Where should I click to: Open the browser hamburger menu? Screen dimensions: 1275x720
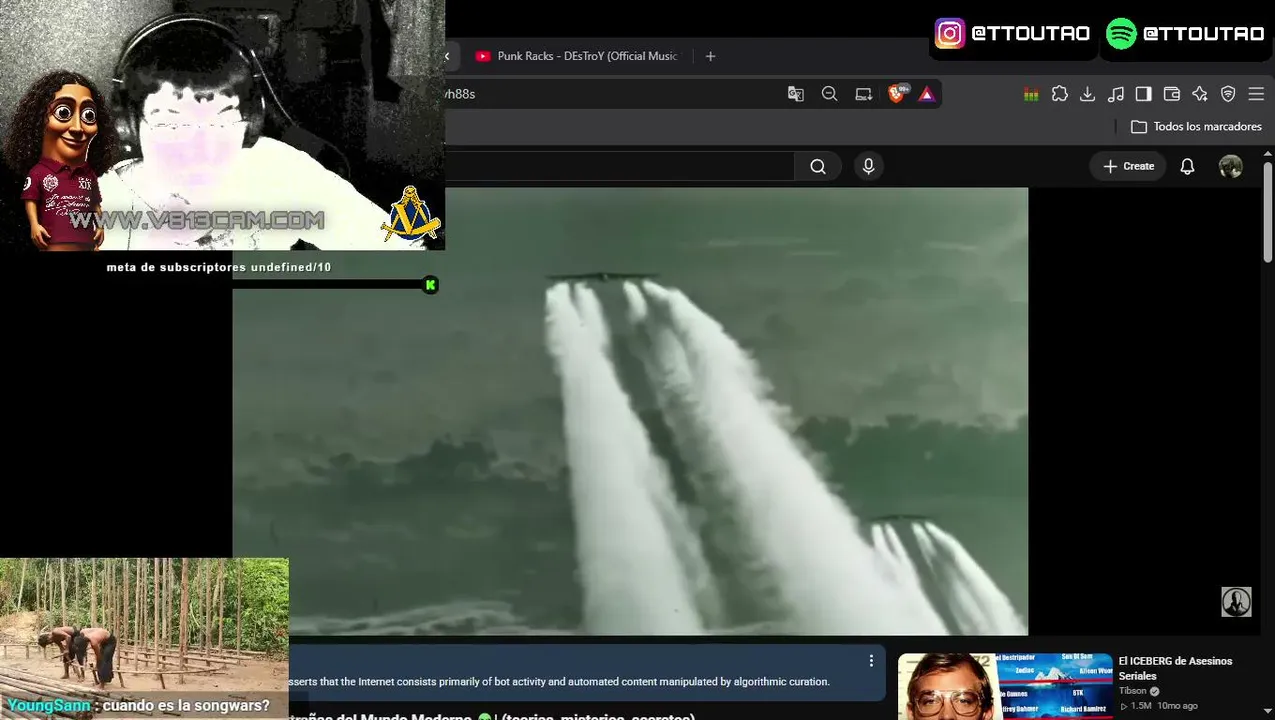pyautogui.click(x=1256, y=94)
